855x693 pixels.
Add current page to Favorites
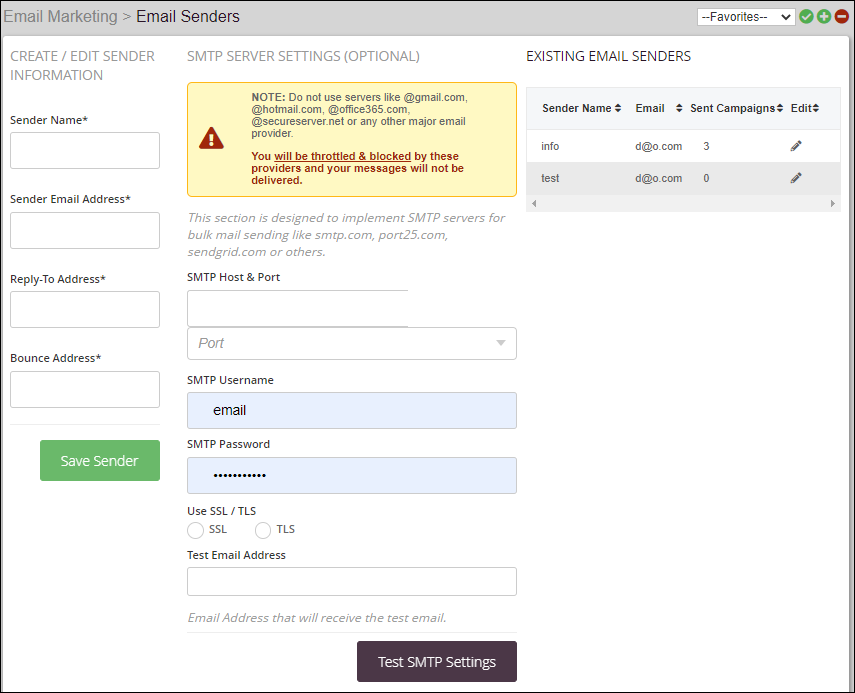[x=824, y=16]
